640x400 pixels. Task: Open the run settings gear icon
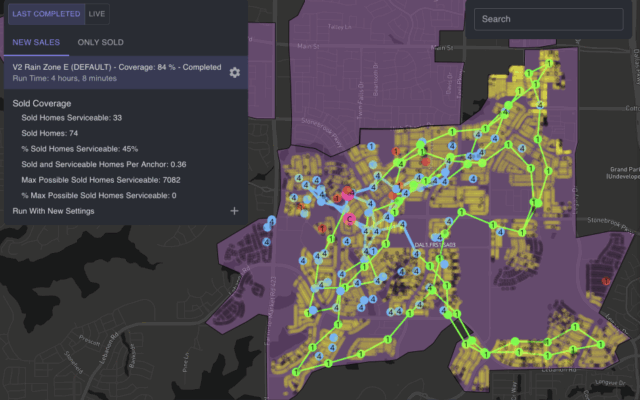[234, 72]
